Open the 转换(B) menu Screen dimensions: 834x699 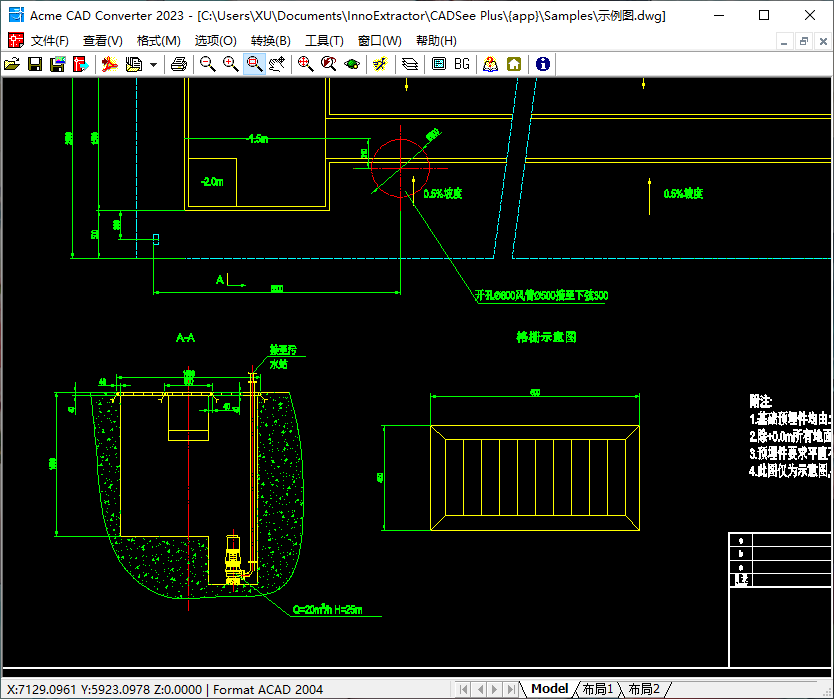click(271, 41)
